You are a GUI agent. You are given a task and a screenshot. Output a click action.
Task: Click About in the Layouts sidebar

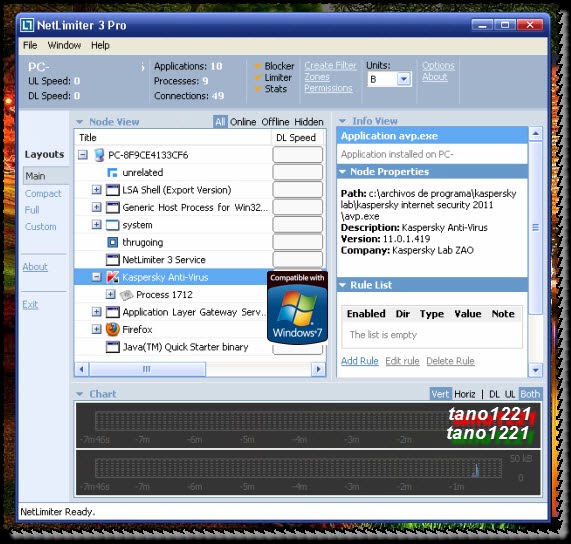(35, 267)
